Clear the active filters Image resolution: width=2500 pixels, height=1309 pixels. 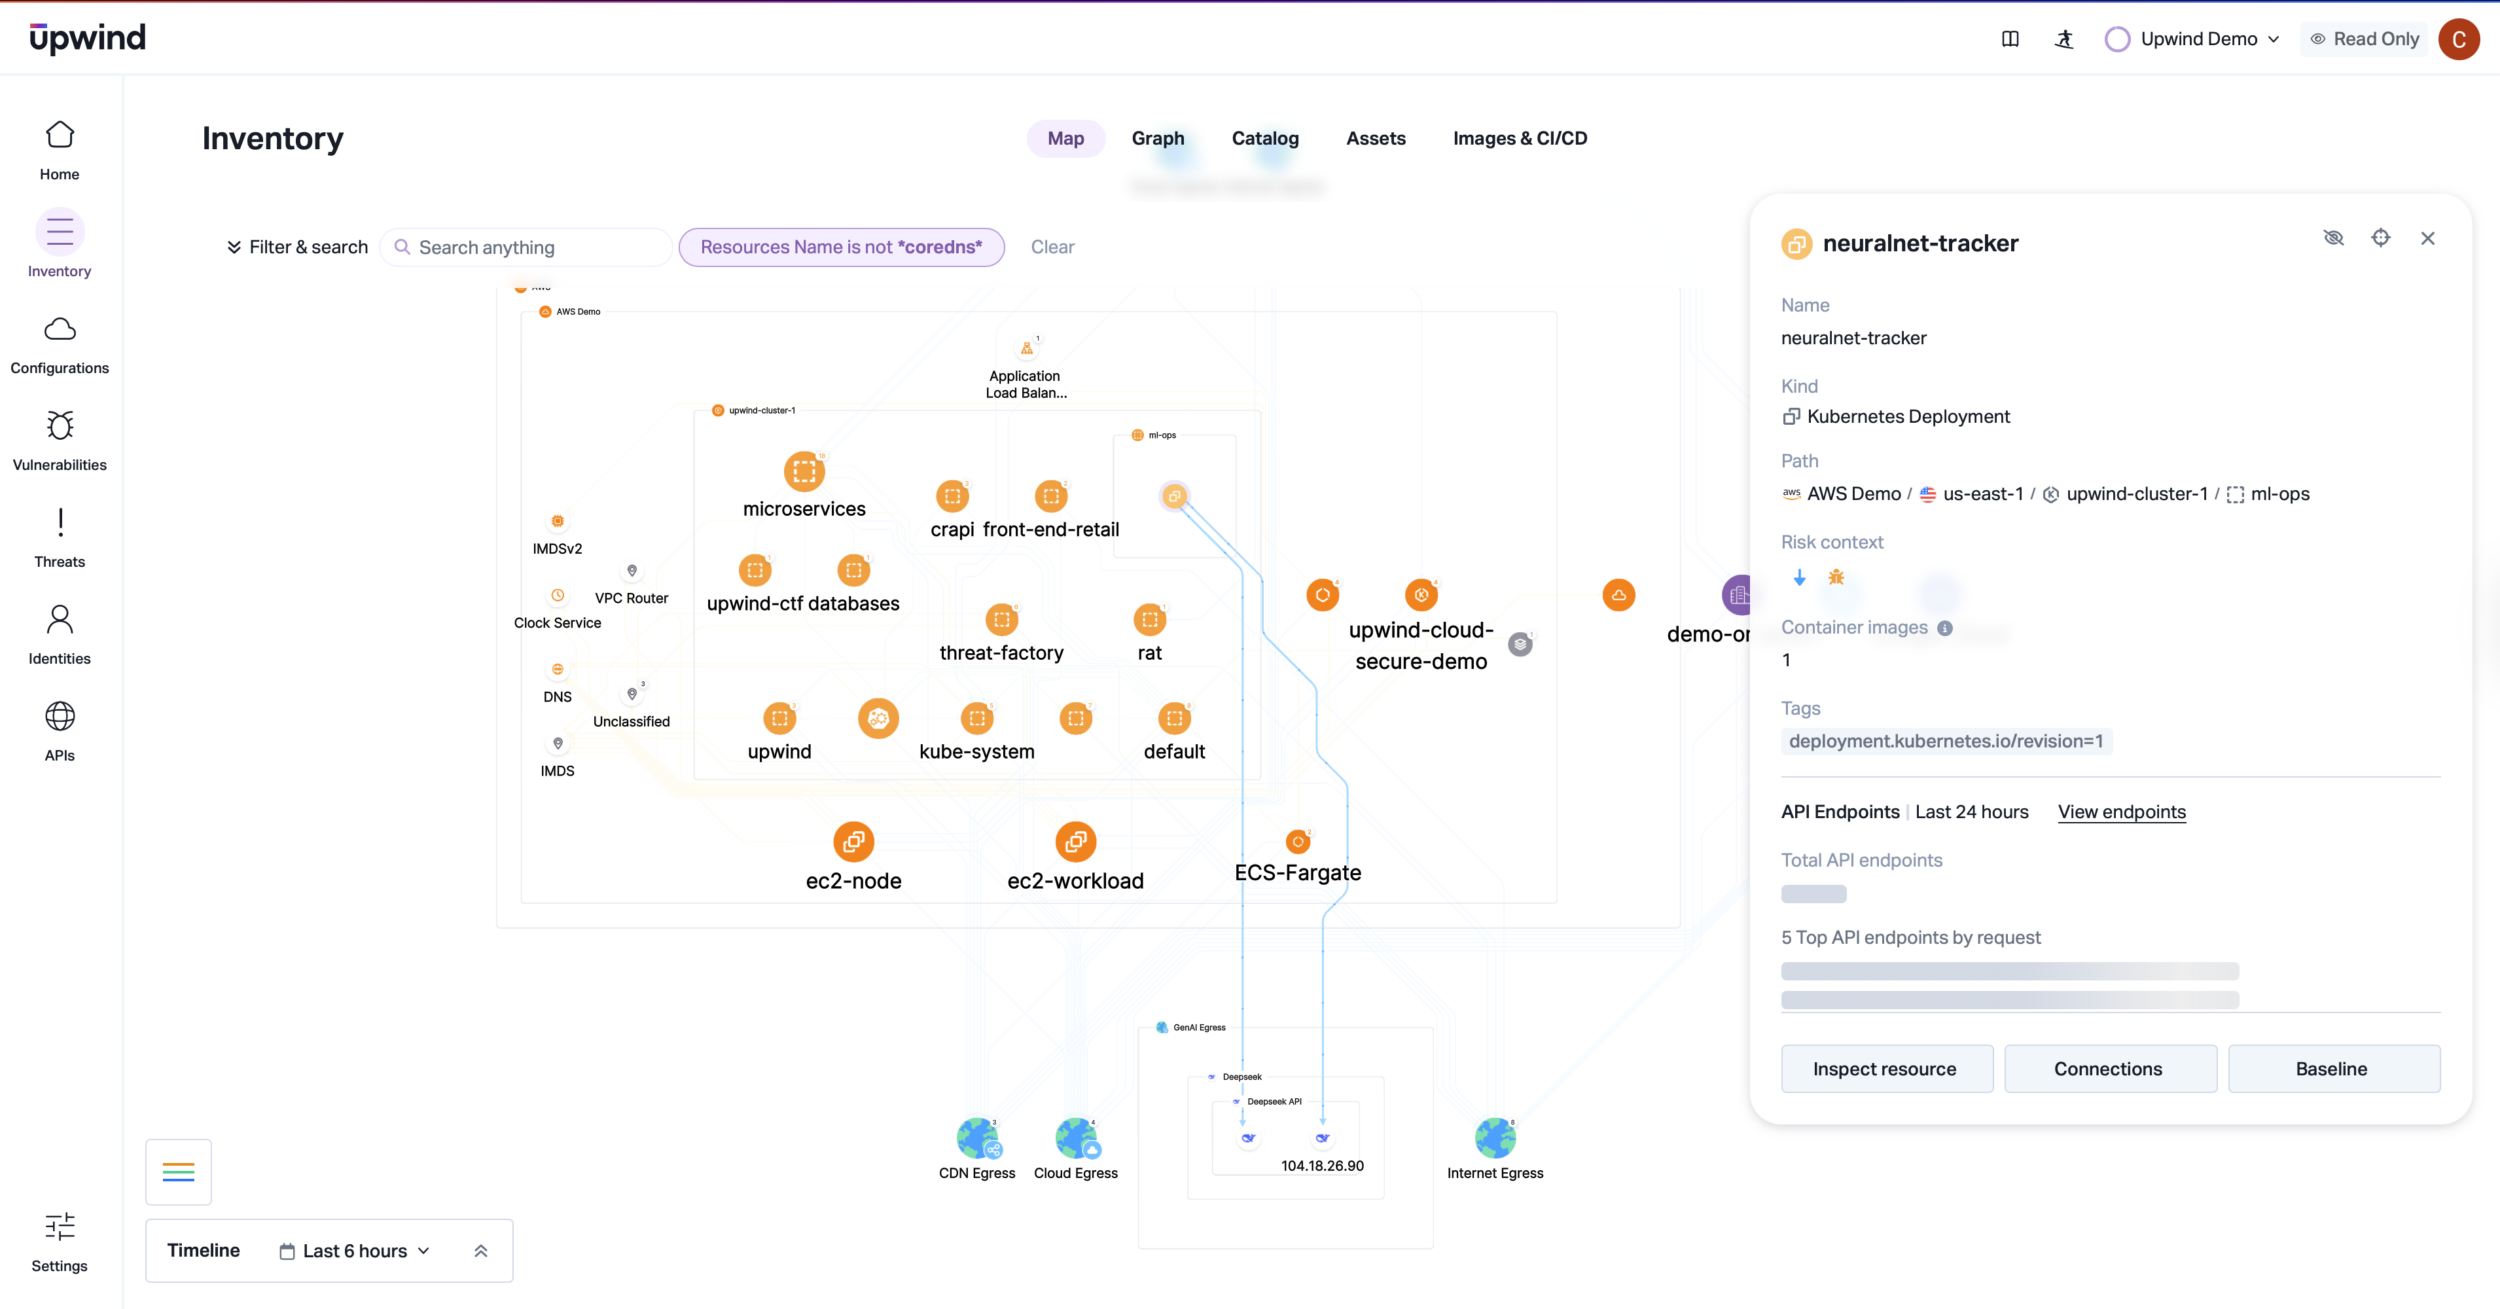pyautogui.click(x=1052, y=247)
